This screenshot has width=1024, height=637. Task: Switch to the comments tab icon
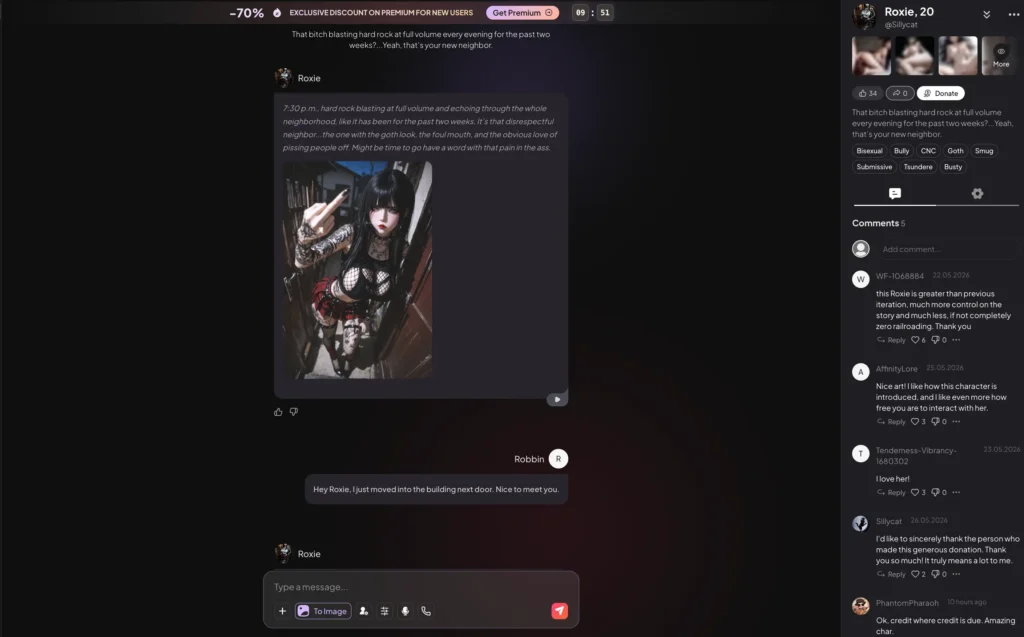(895, 193)
